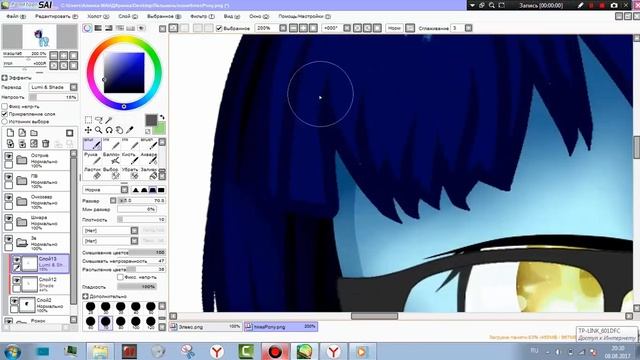Select the Ластик eraser tool
640x360 pixels.
pos(92,173)
